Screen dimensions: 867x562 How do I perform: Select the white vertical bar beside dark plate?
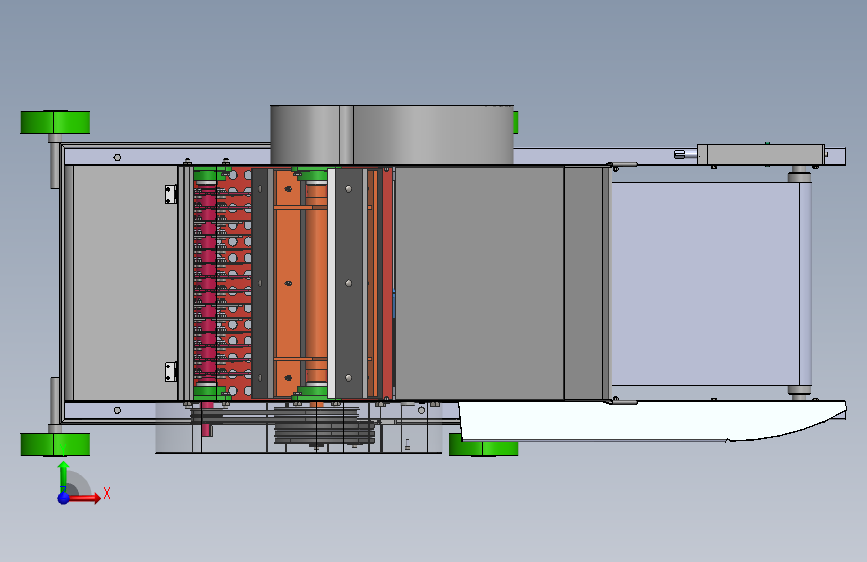coord(331,283)
